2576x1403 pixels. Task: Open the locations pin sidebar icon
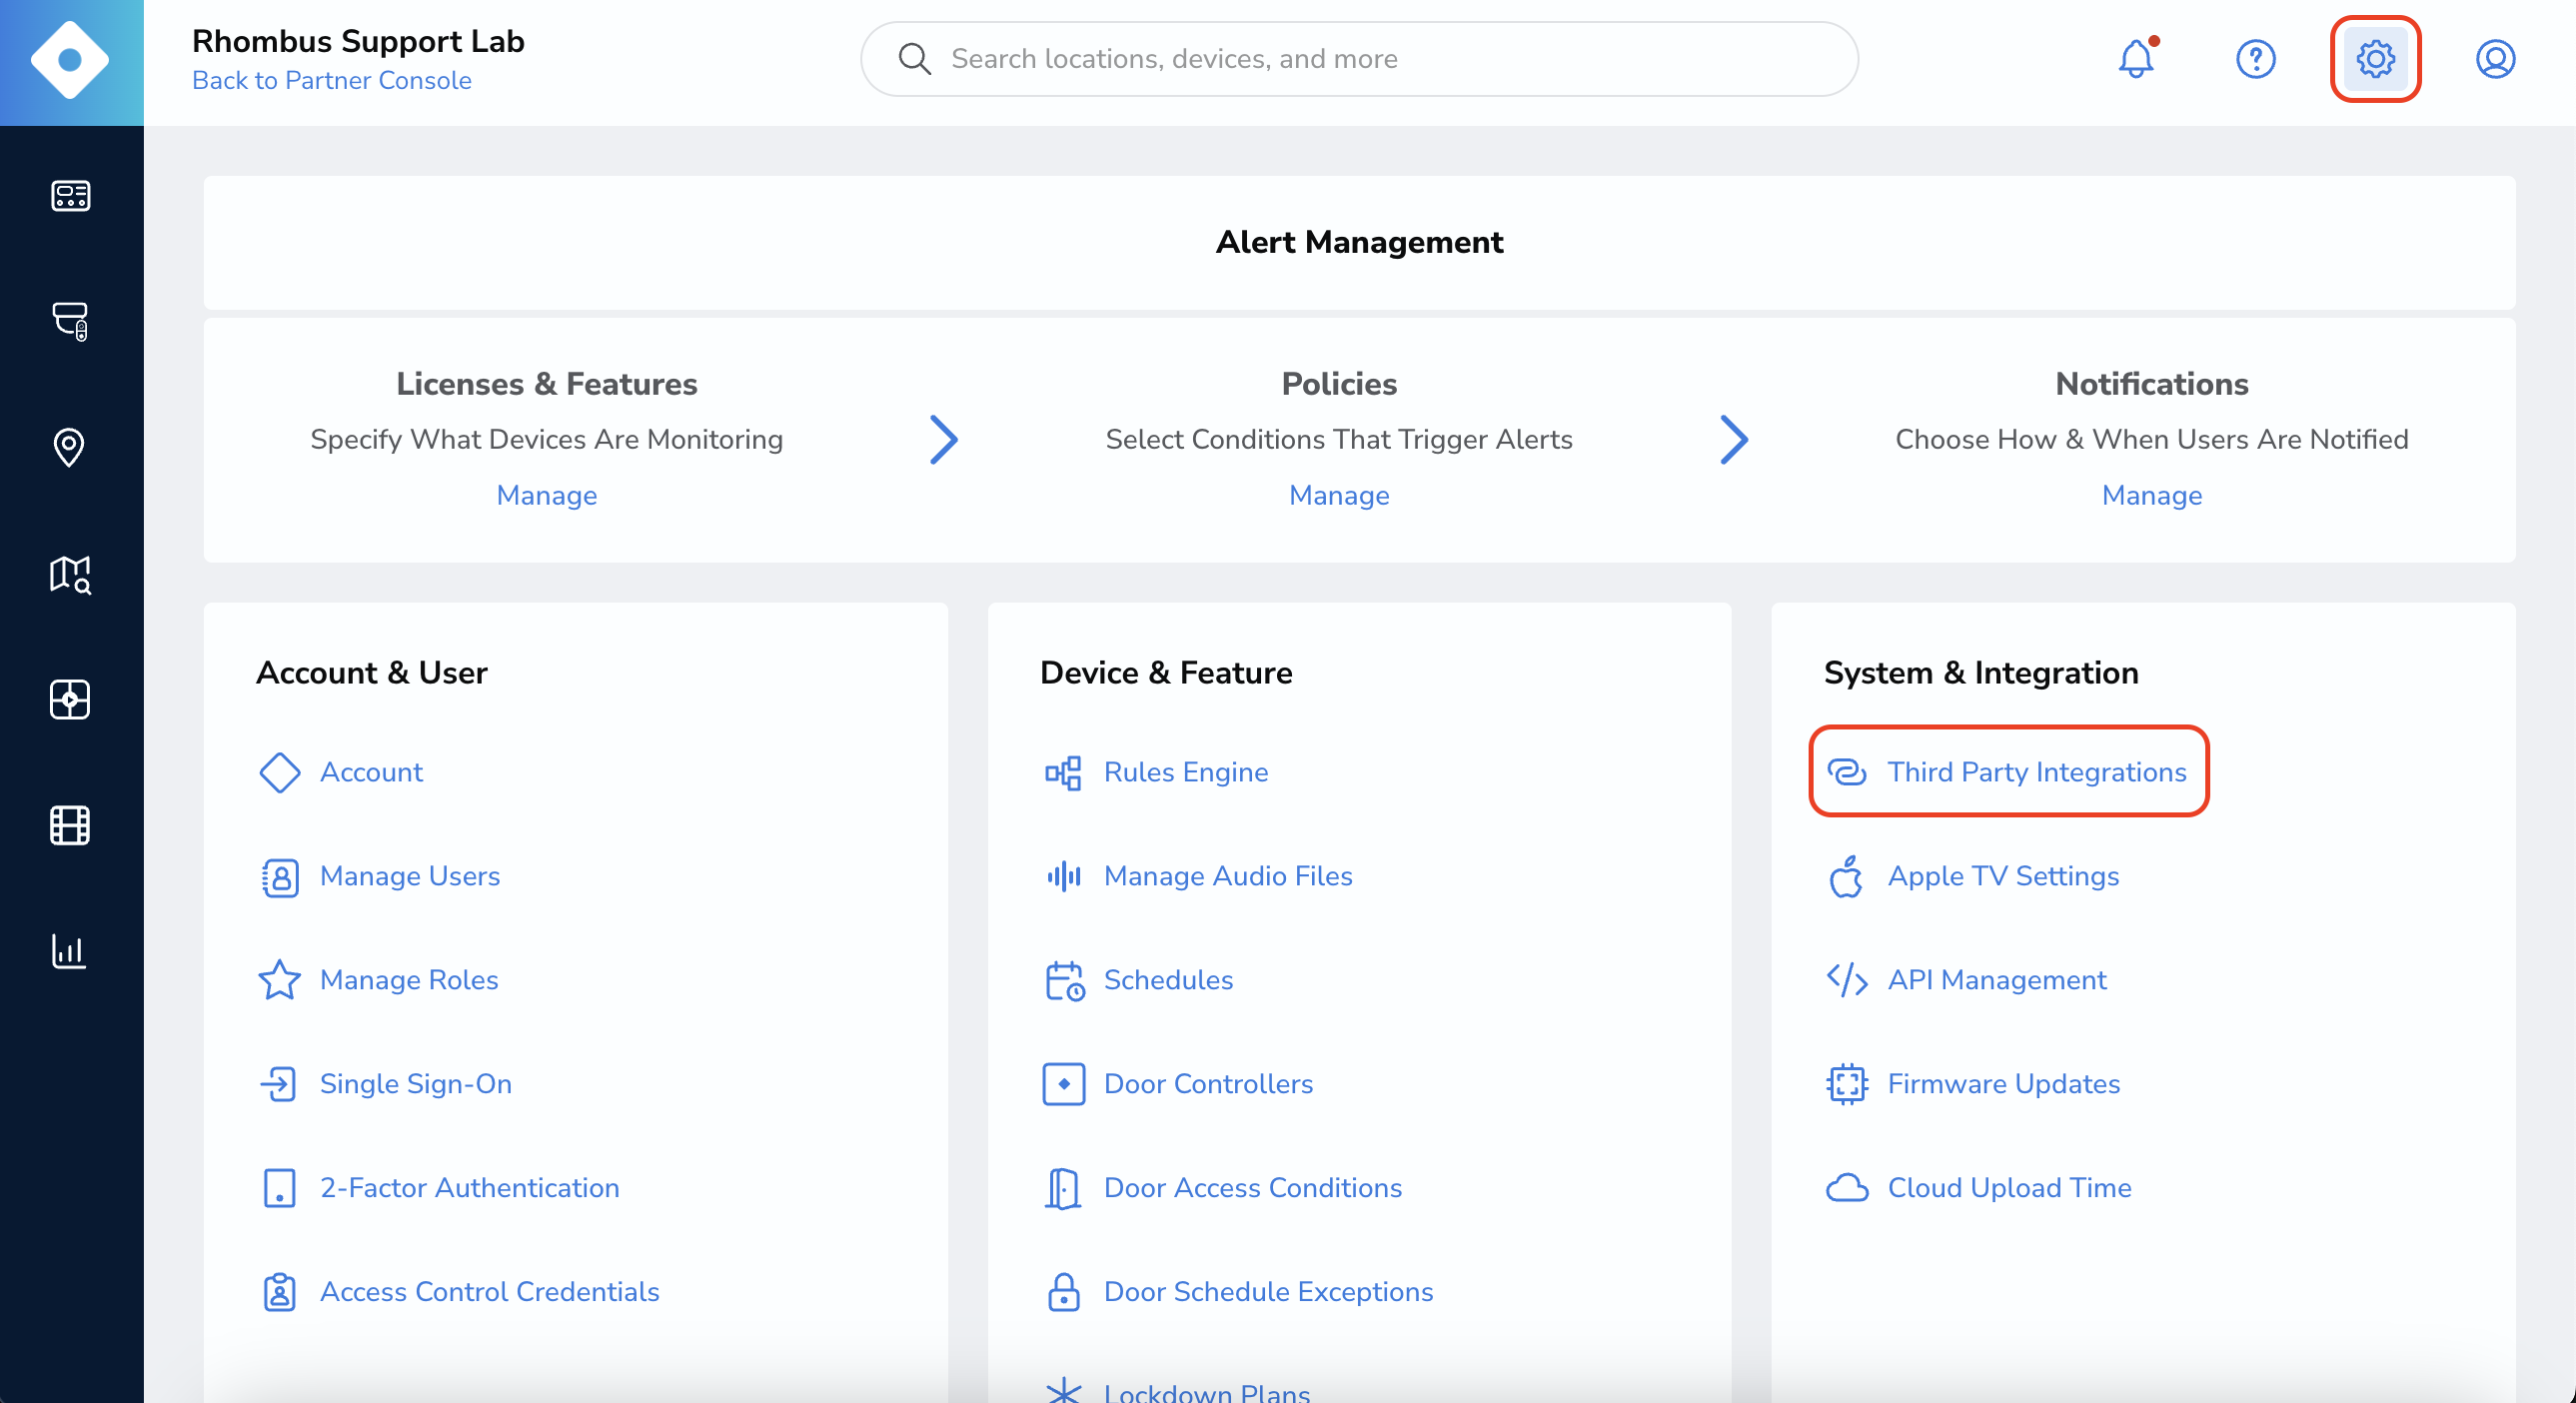click(x=69, y=447)
